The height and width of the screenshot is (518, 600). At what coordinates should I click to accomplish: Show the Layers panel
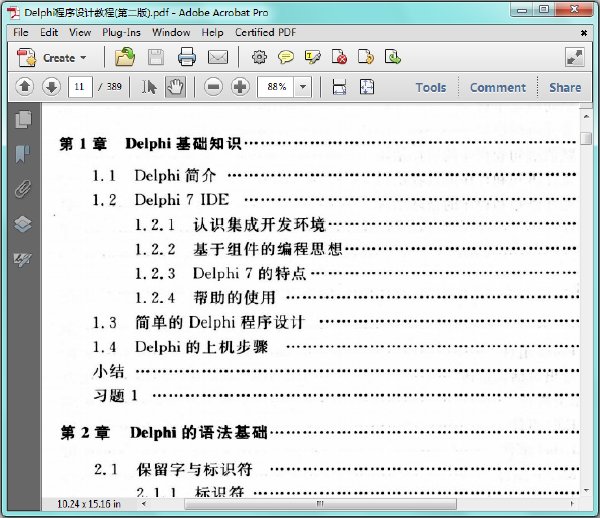[x=23, y=224]
